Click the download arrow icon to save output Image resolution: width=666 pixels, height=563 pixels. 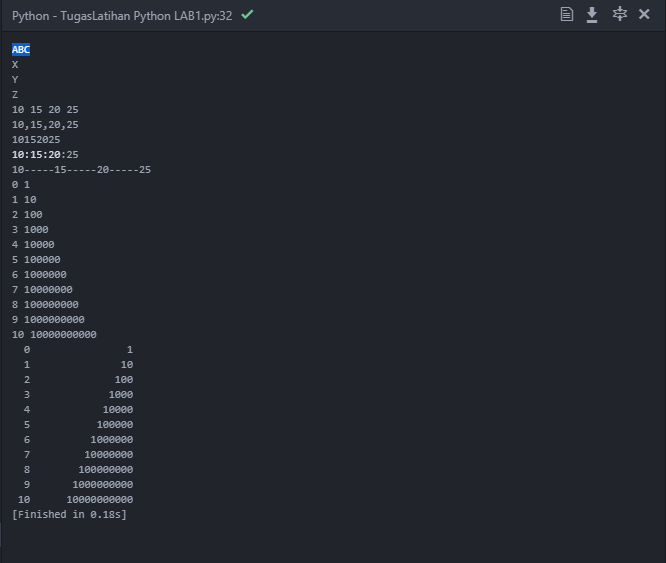click(592, 15)
